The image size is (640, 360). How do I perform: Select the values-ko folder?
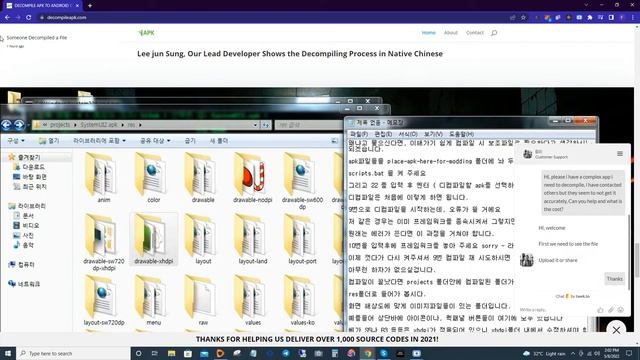[302, 300]
